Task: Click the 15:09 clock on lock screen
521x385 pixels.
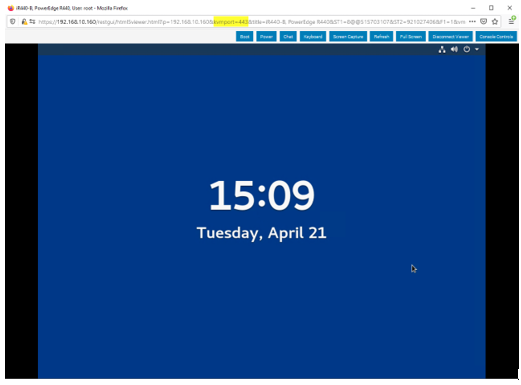Action: pyautogui.click(x=262, y=195)
